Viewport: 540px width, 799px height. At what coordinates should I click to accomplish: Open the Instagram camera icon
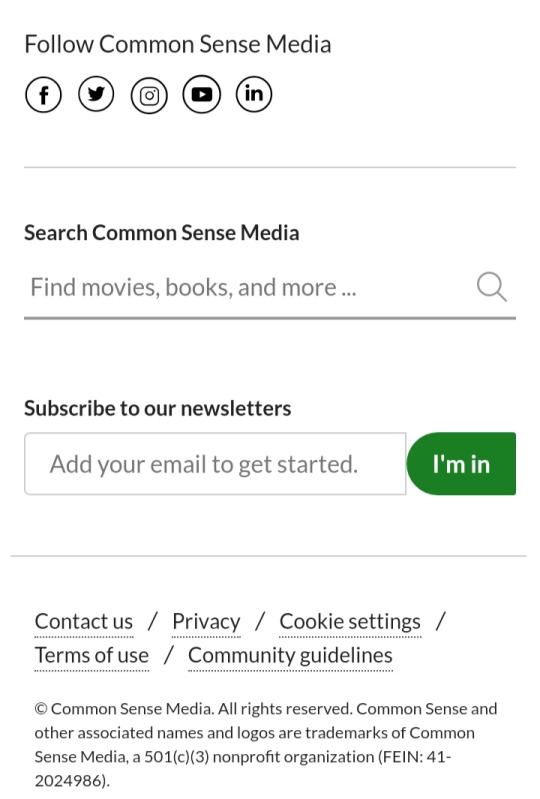(149, 95)
